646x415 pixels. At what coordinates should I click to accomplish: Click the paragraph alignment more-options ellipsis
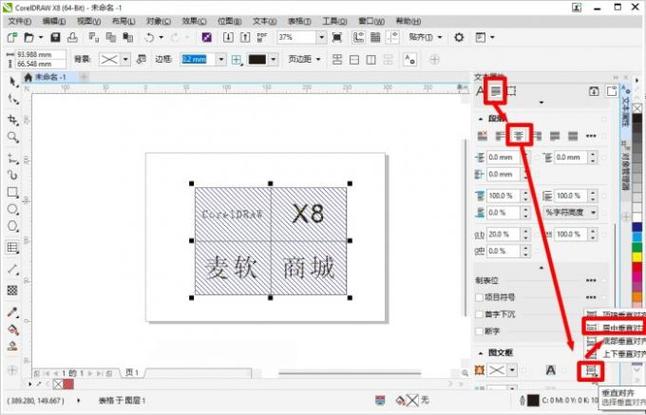pyautogui.click(x=591, y=136)
